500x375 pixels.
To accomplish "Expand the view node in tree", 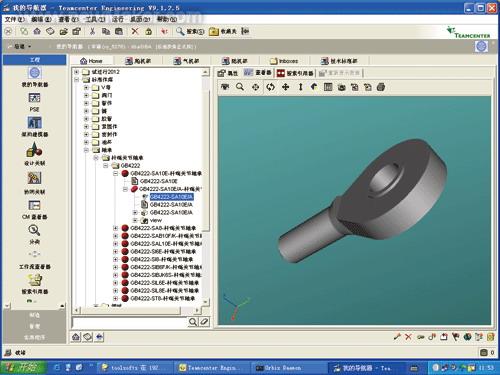I will pos(135,220).
